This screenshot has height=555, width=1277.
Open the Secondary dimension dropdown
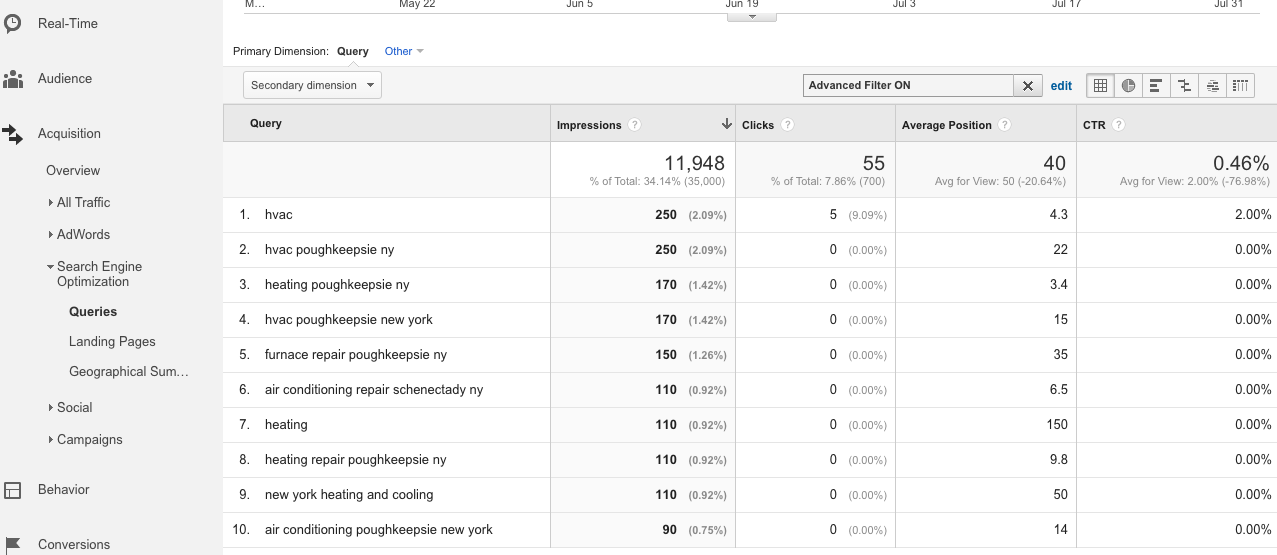[x=312, y=86]
